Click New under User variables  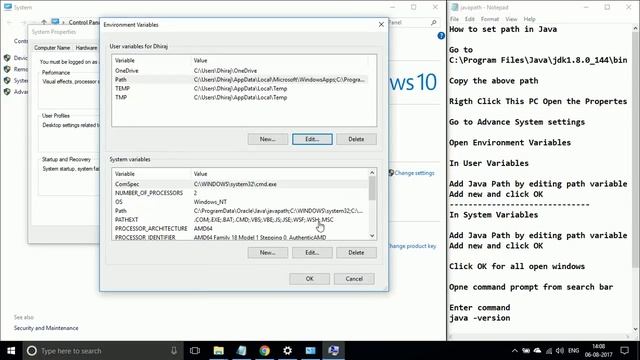[x=267, y=139]
